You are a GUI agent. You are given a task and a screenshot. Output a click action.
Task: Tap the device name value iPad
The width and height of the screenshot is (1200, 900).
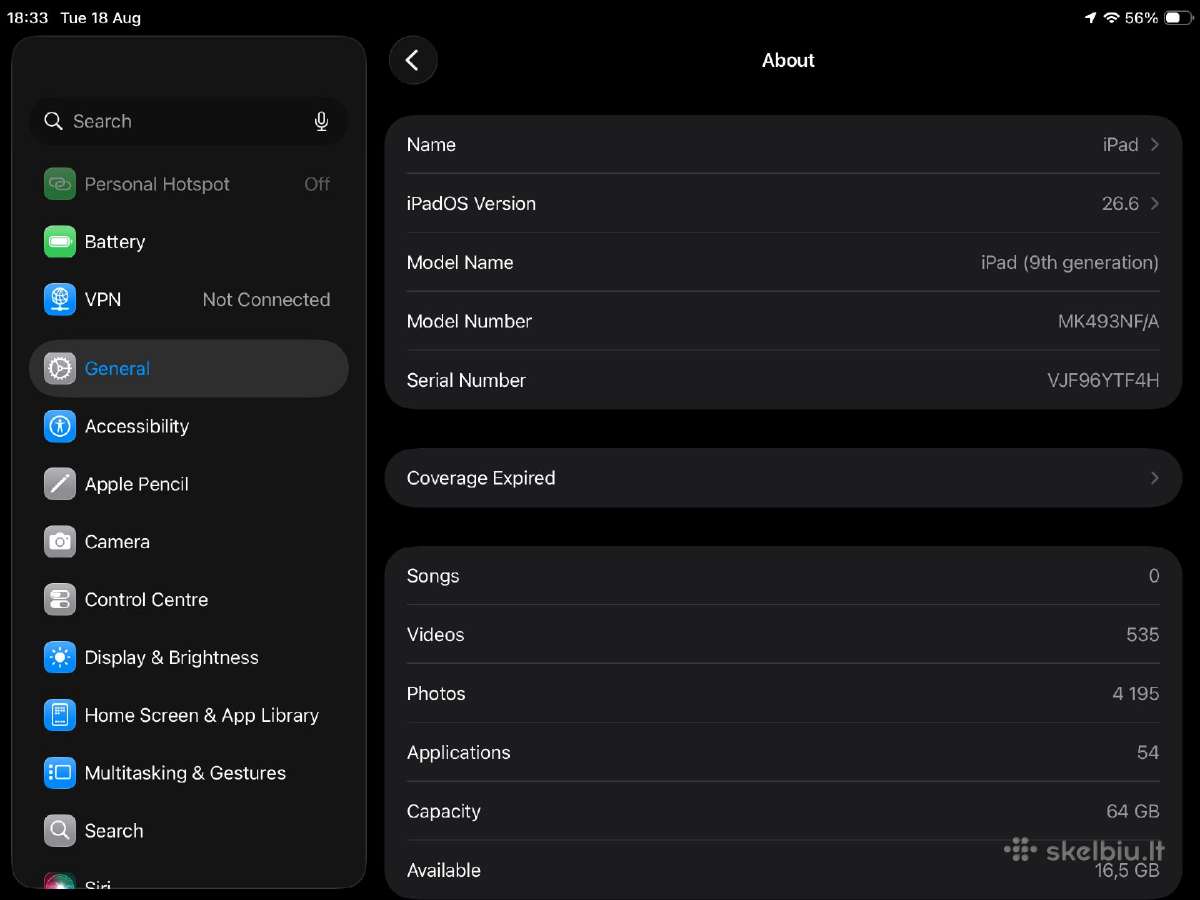tap(1120, 145)
